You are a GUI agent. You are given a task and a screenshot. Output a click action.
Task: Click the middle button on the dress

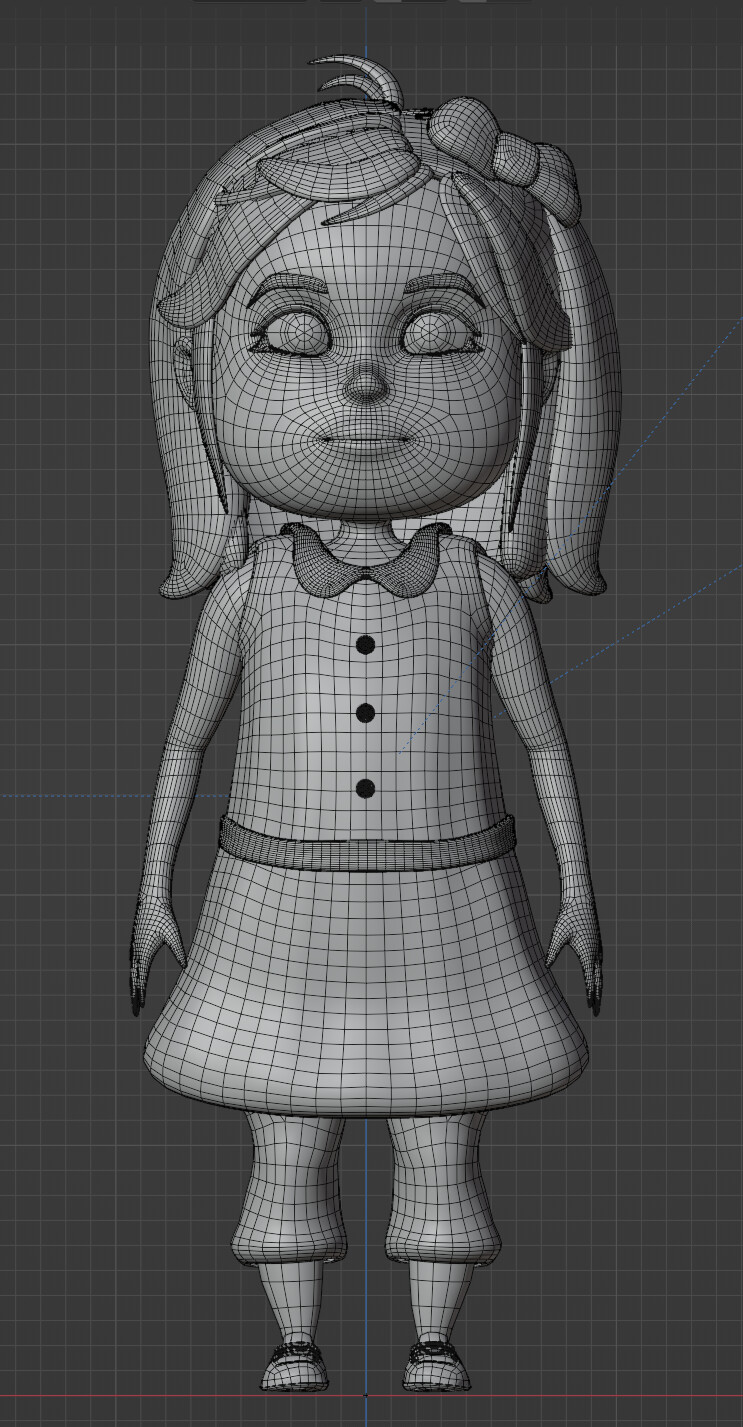366,713
